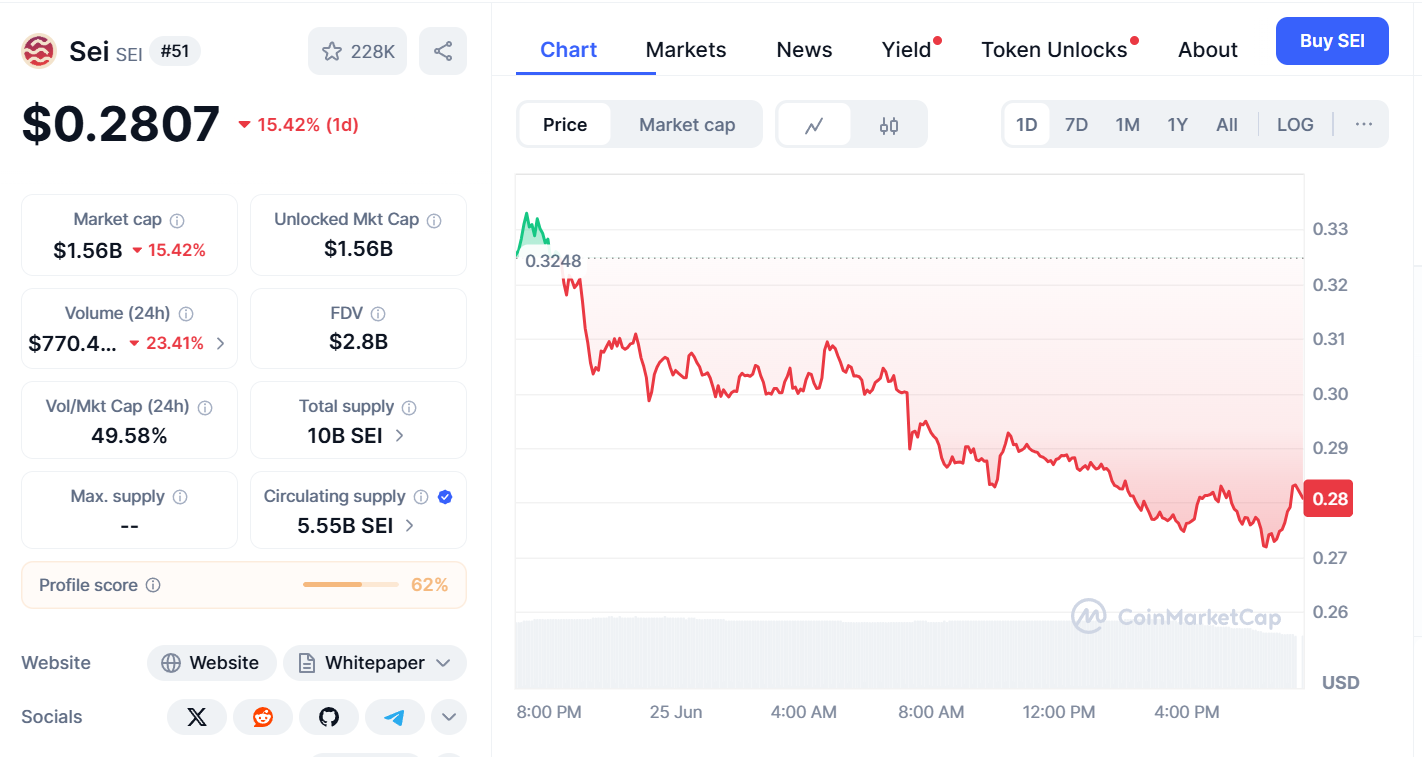
Task: Switch to the candlestick chart icon
Action: [x=889, y=125]
